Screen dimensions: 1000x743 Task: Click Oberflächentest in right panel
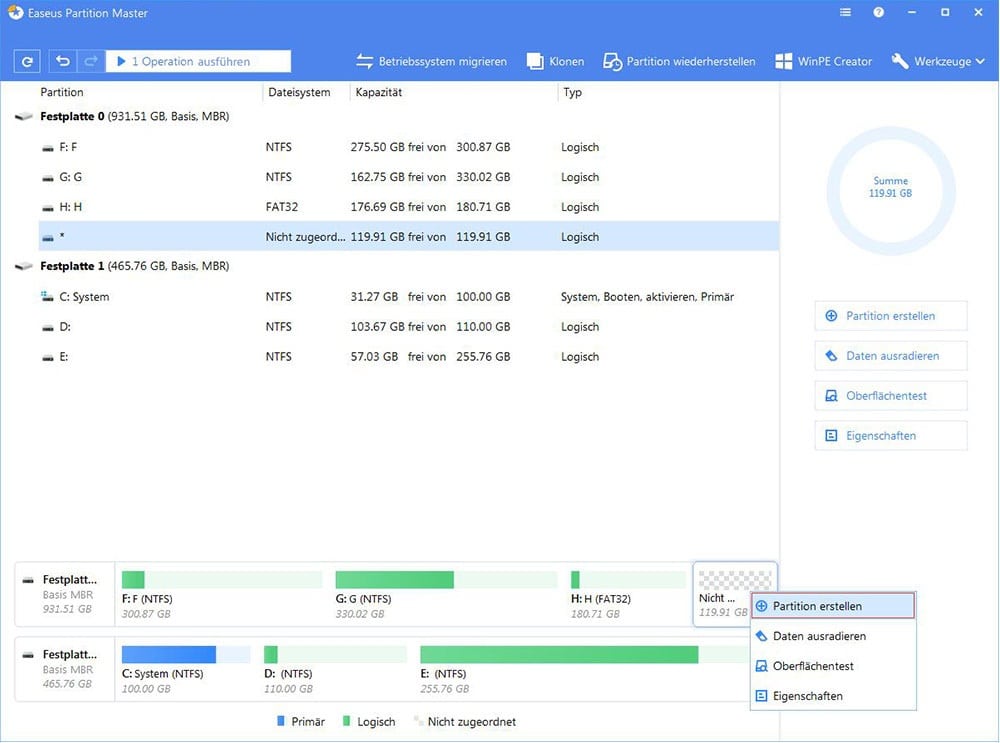pyautogui.click(x=891, y=396)
